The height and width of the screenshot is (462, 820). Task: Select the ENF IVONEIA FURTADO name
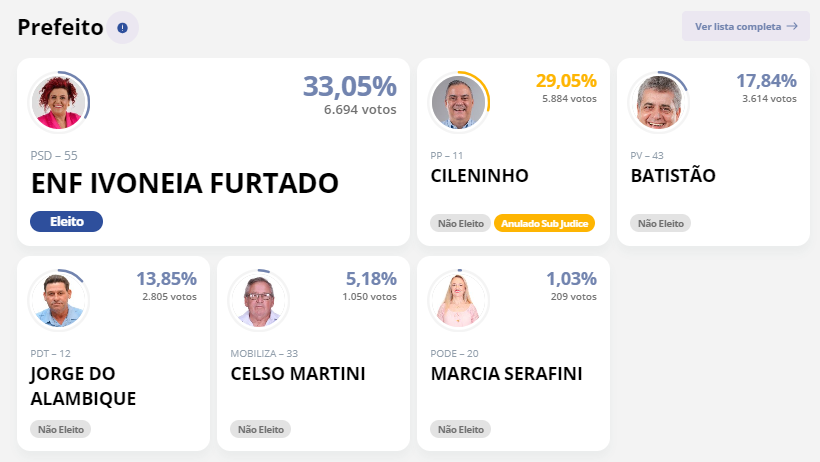[185, 183]
